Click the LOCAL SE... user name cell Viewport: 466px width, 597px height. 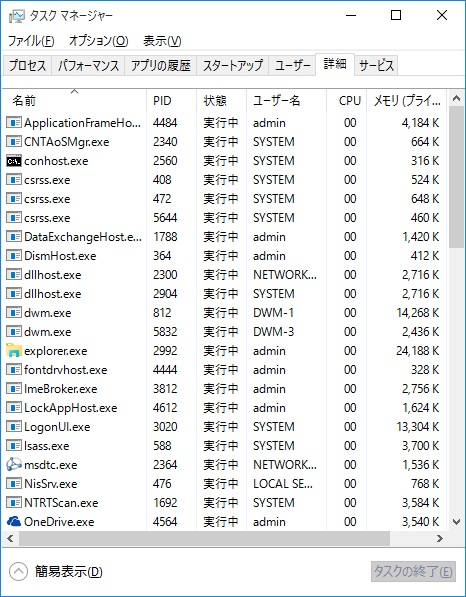282,484
